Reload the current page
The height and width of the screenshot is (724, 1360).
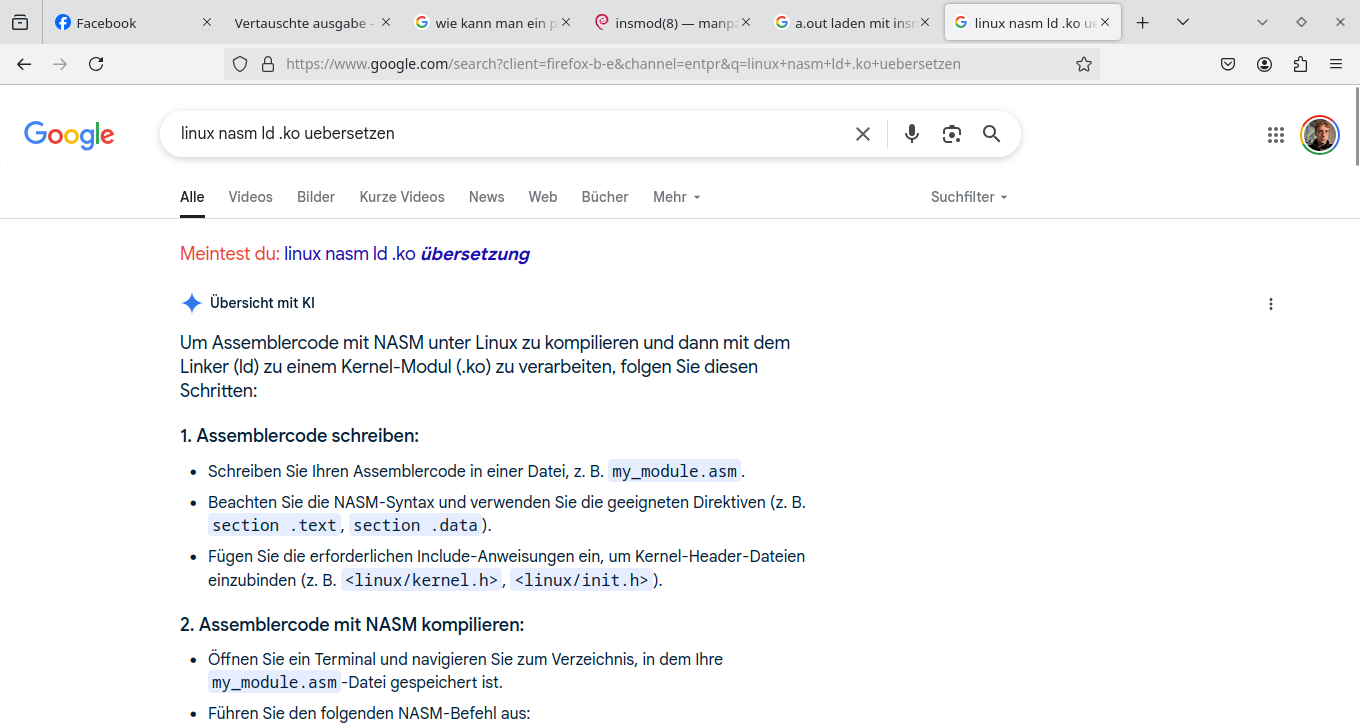pyautogui.click(x=96, y=63)
